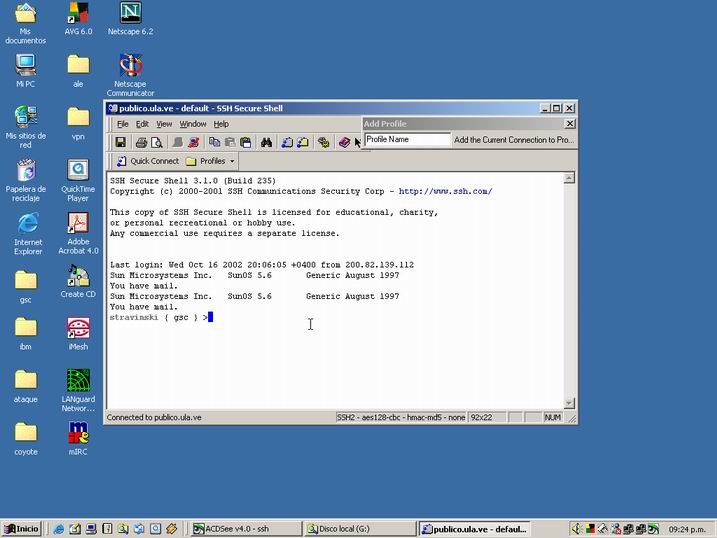Screen dimensions: 717x538
Task: Minimize the SSH Secure Shell window
Action: (x=545, y=108)
